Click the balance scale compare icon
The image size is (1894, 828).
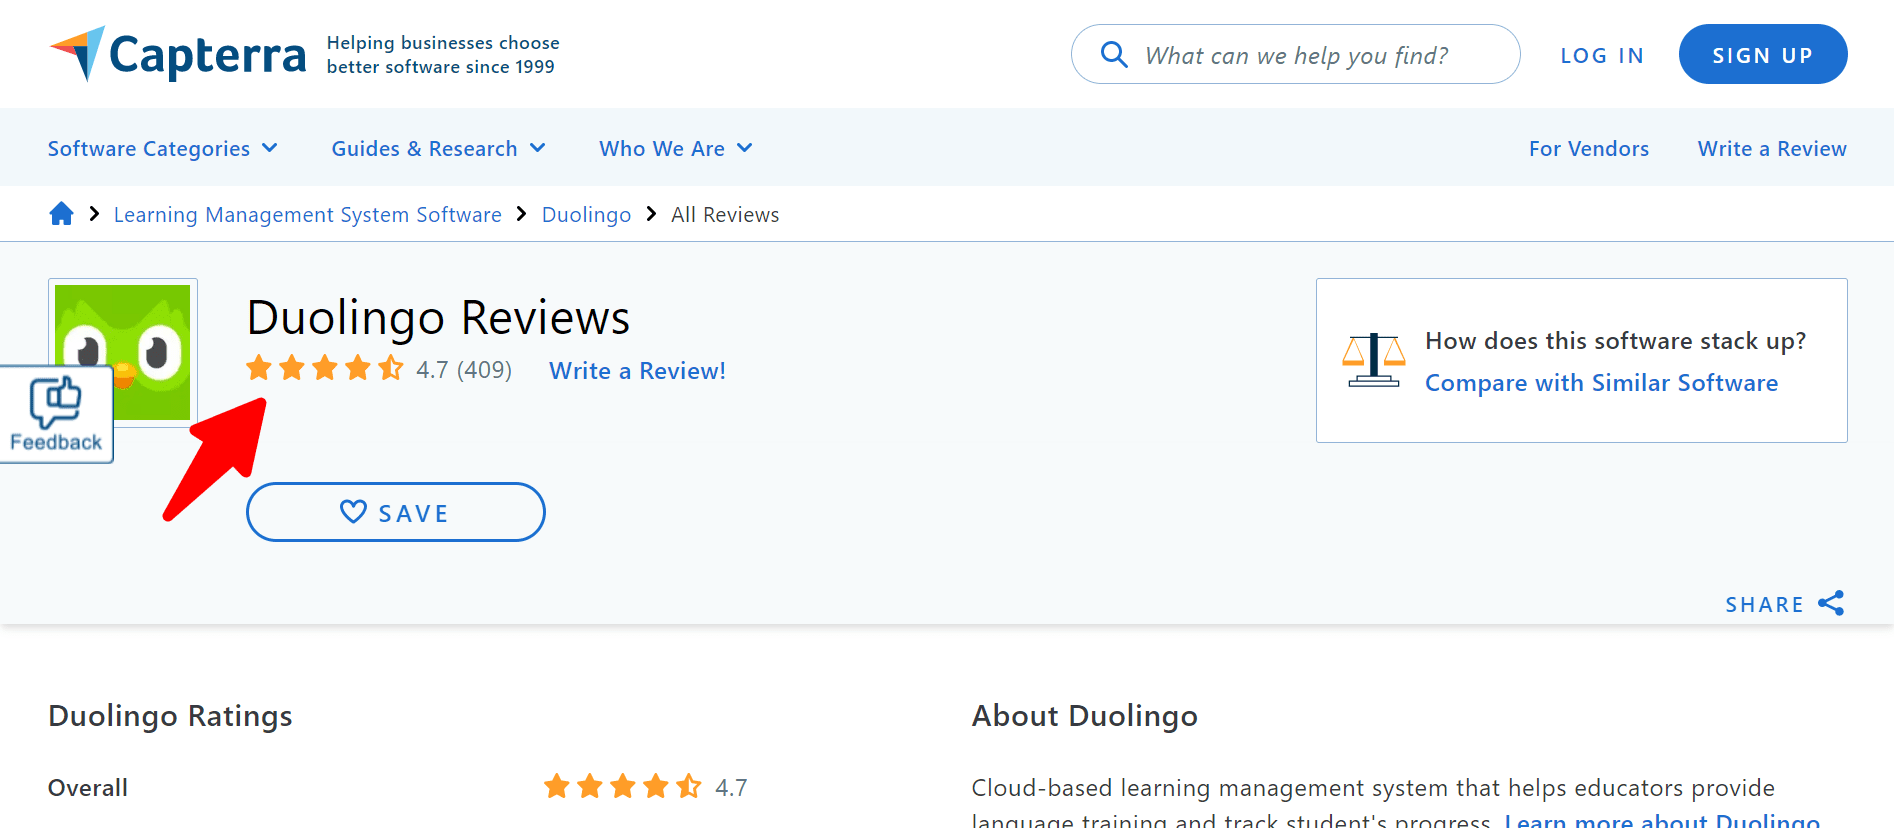click(x=1373, y=360)
